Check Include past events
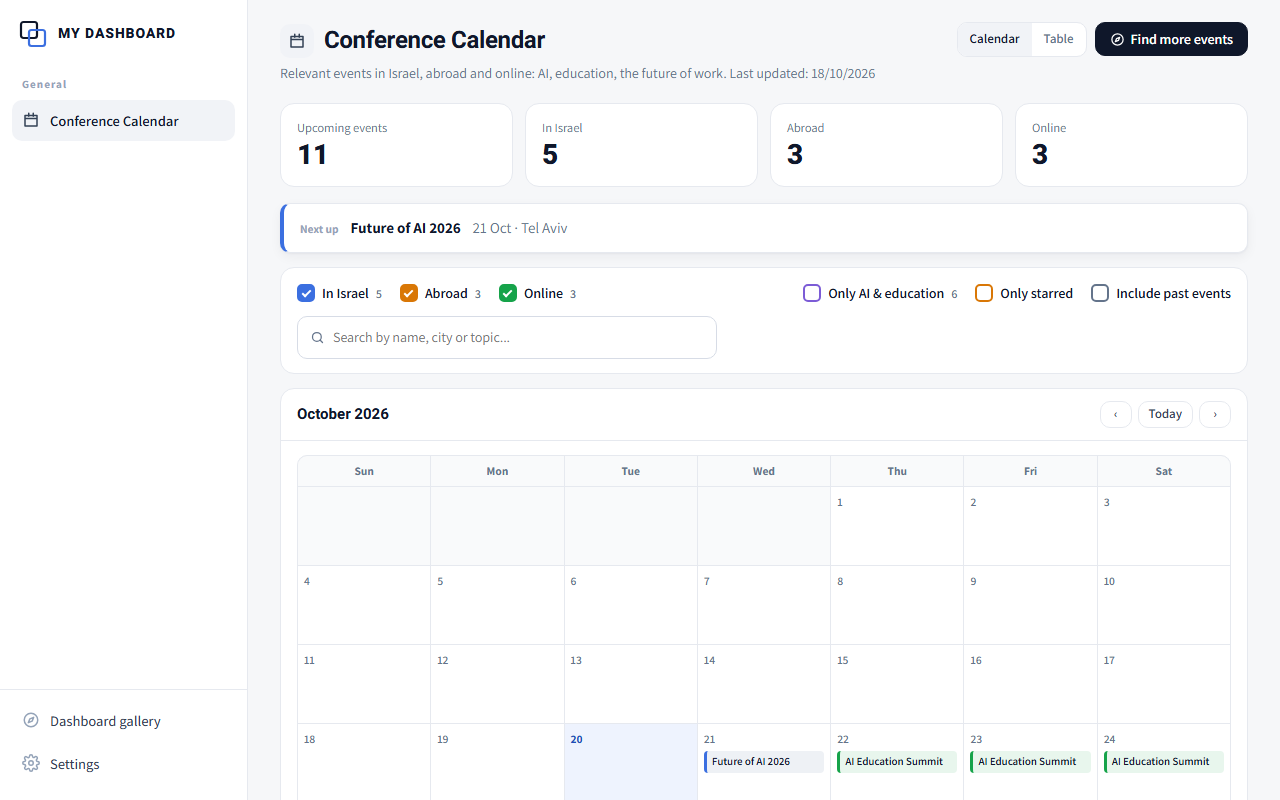 [x=1100, y=293]
